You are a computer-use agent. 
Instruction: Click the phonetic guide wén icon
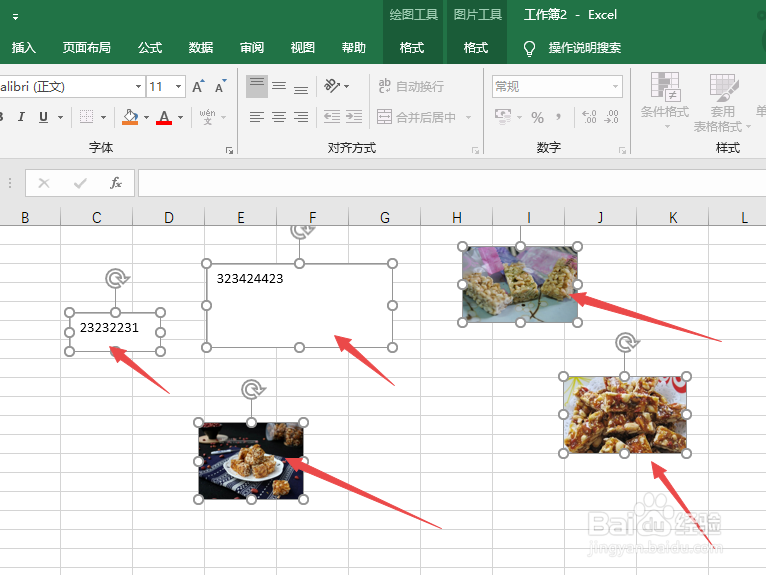(208, 117)
